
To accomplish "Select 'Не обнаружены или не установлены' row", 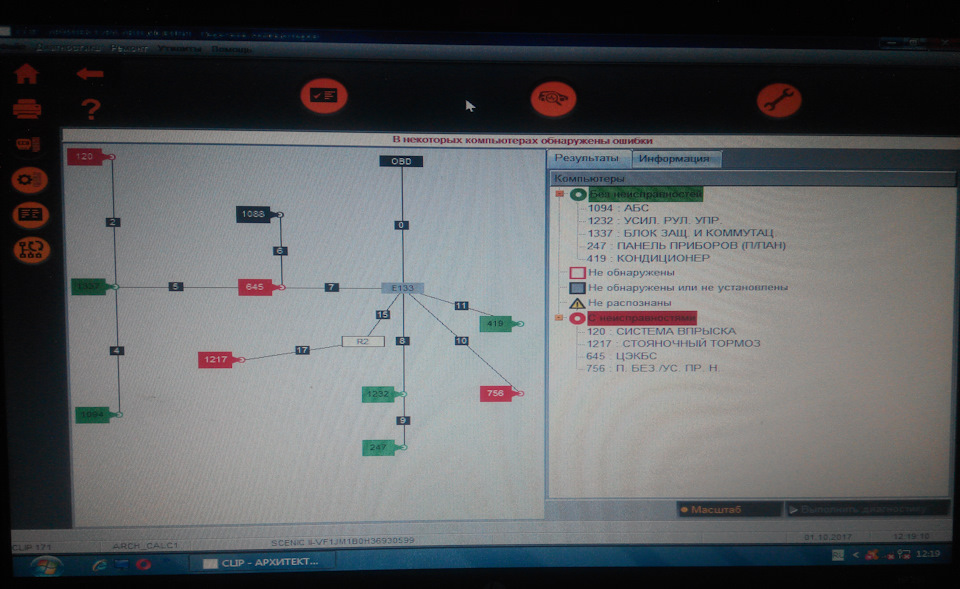I will click(678, 288).
